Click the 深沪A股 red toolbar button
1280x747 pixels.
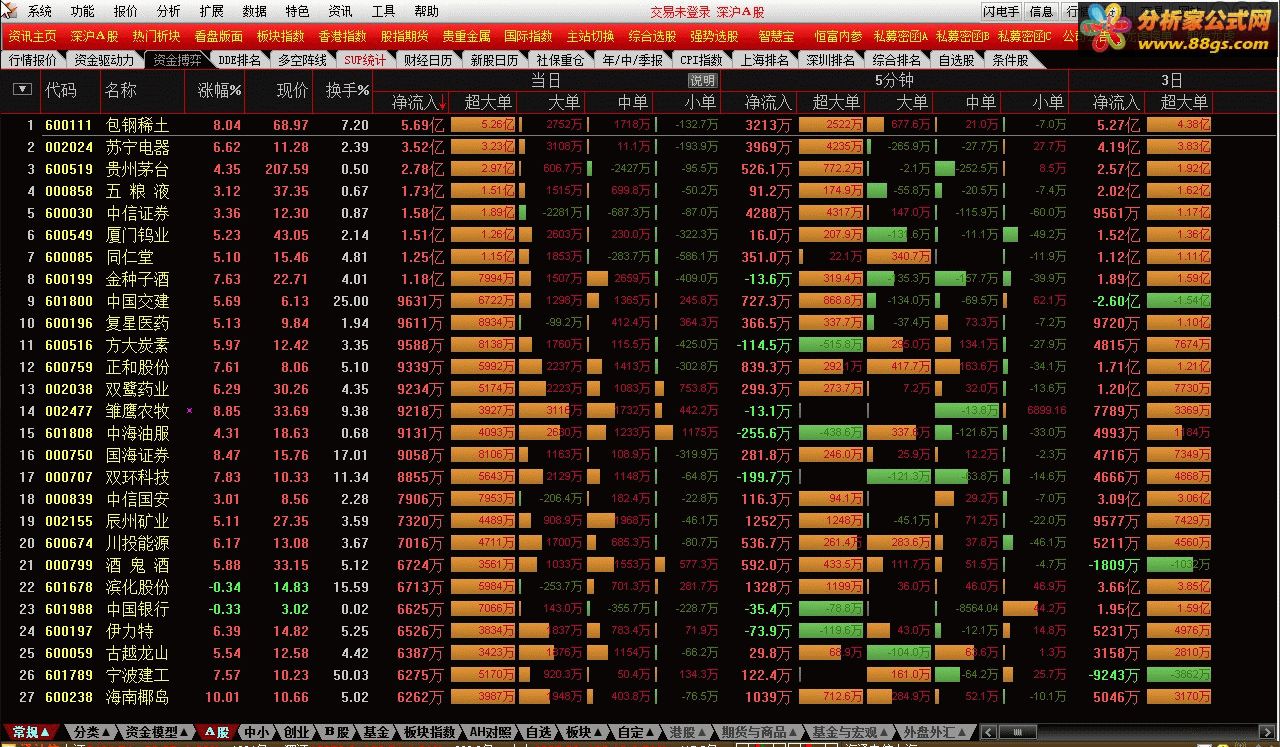(94, 36)
